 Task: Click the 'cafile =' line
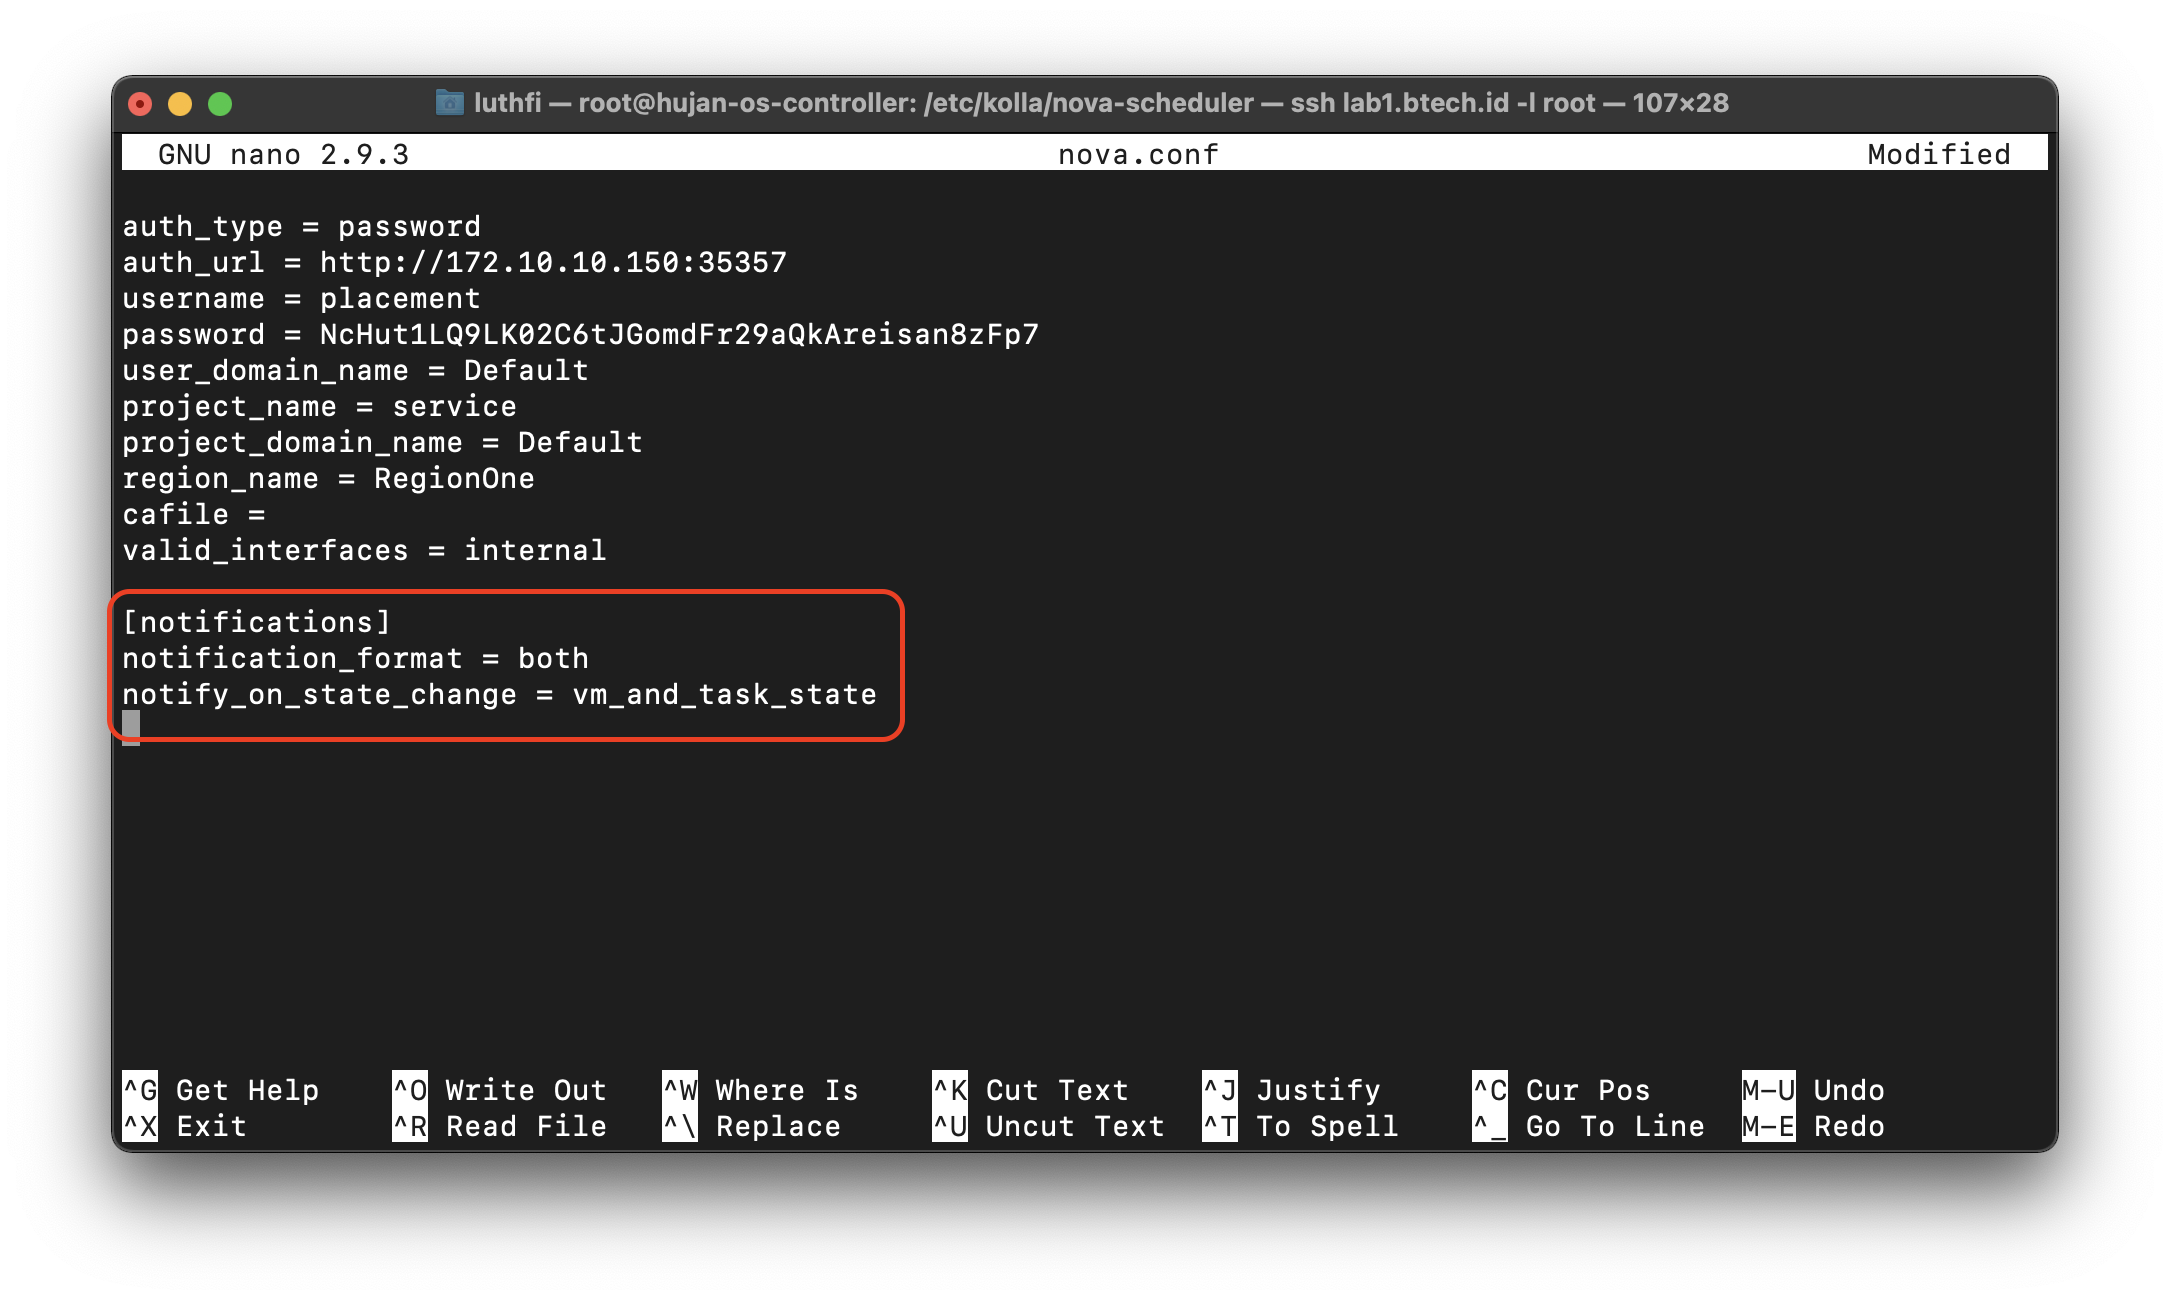[x=194, y=514]
